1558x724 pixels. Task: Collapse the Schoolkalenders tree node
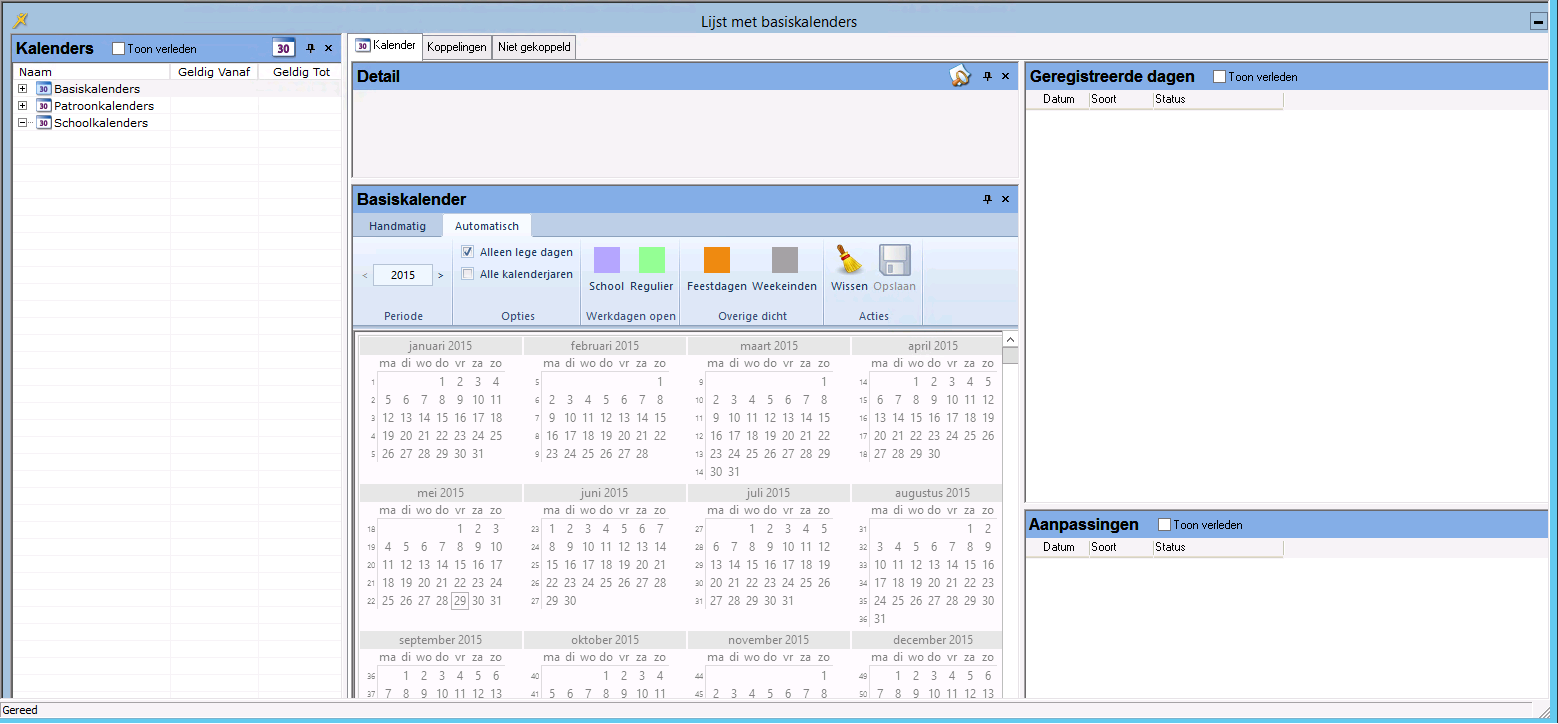(x=23, y=123)
